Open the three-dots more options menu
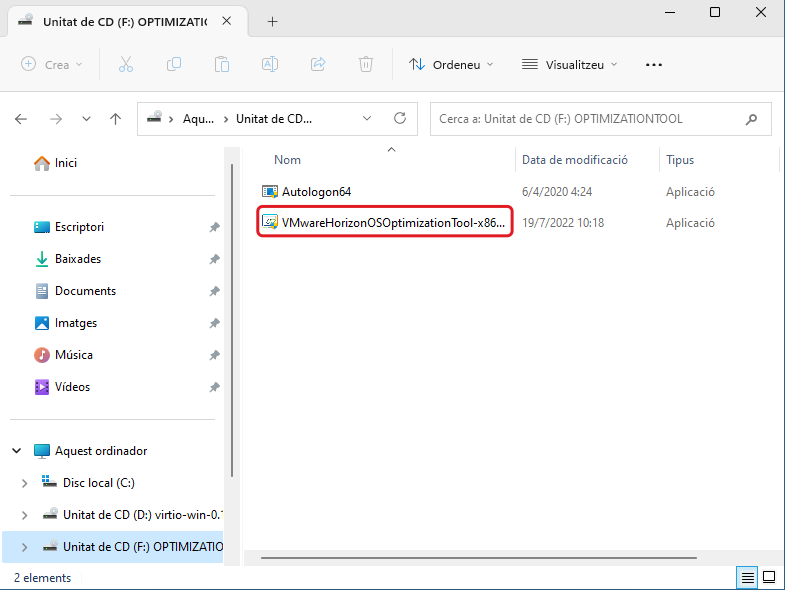Viewport: 785px width, 590px height. (x=654, y=64)
